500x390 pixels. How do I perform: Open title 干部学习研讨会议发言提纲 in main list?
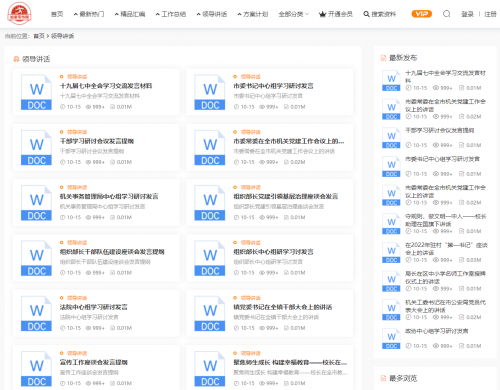pyautogui.click(x=97, y=141)
